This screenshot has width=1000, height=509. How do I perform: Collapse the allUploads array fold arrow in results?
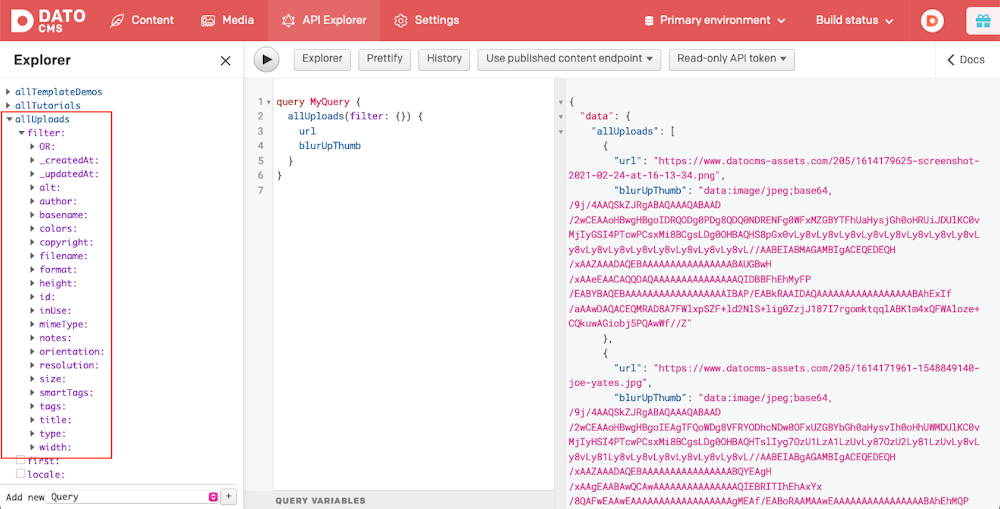560,131
